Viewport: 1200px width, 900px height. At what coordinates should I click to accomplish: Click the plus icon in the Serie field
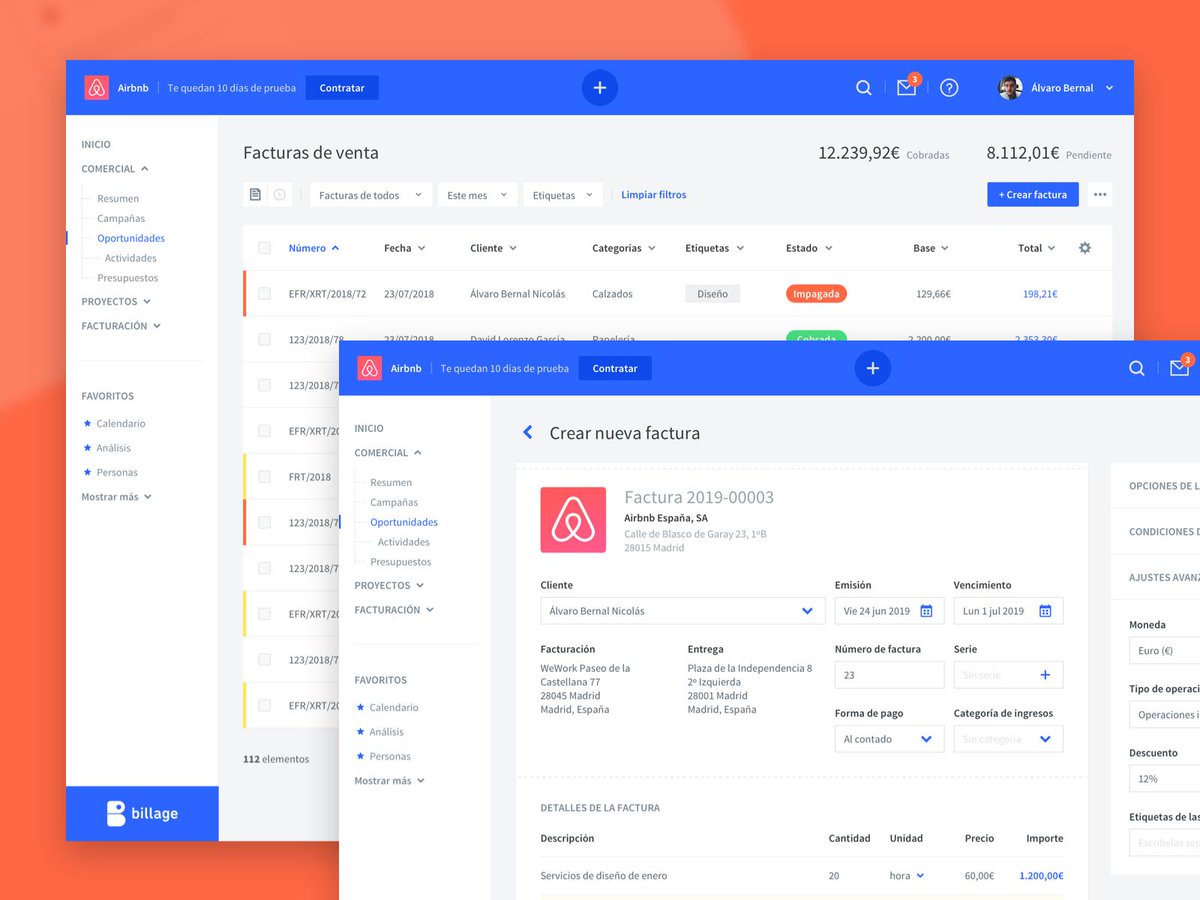coord(1045,675)
